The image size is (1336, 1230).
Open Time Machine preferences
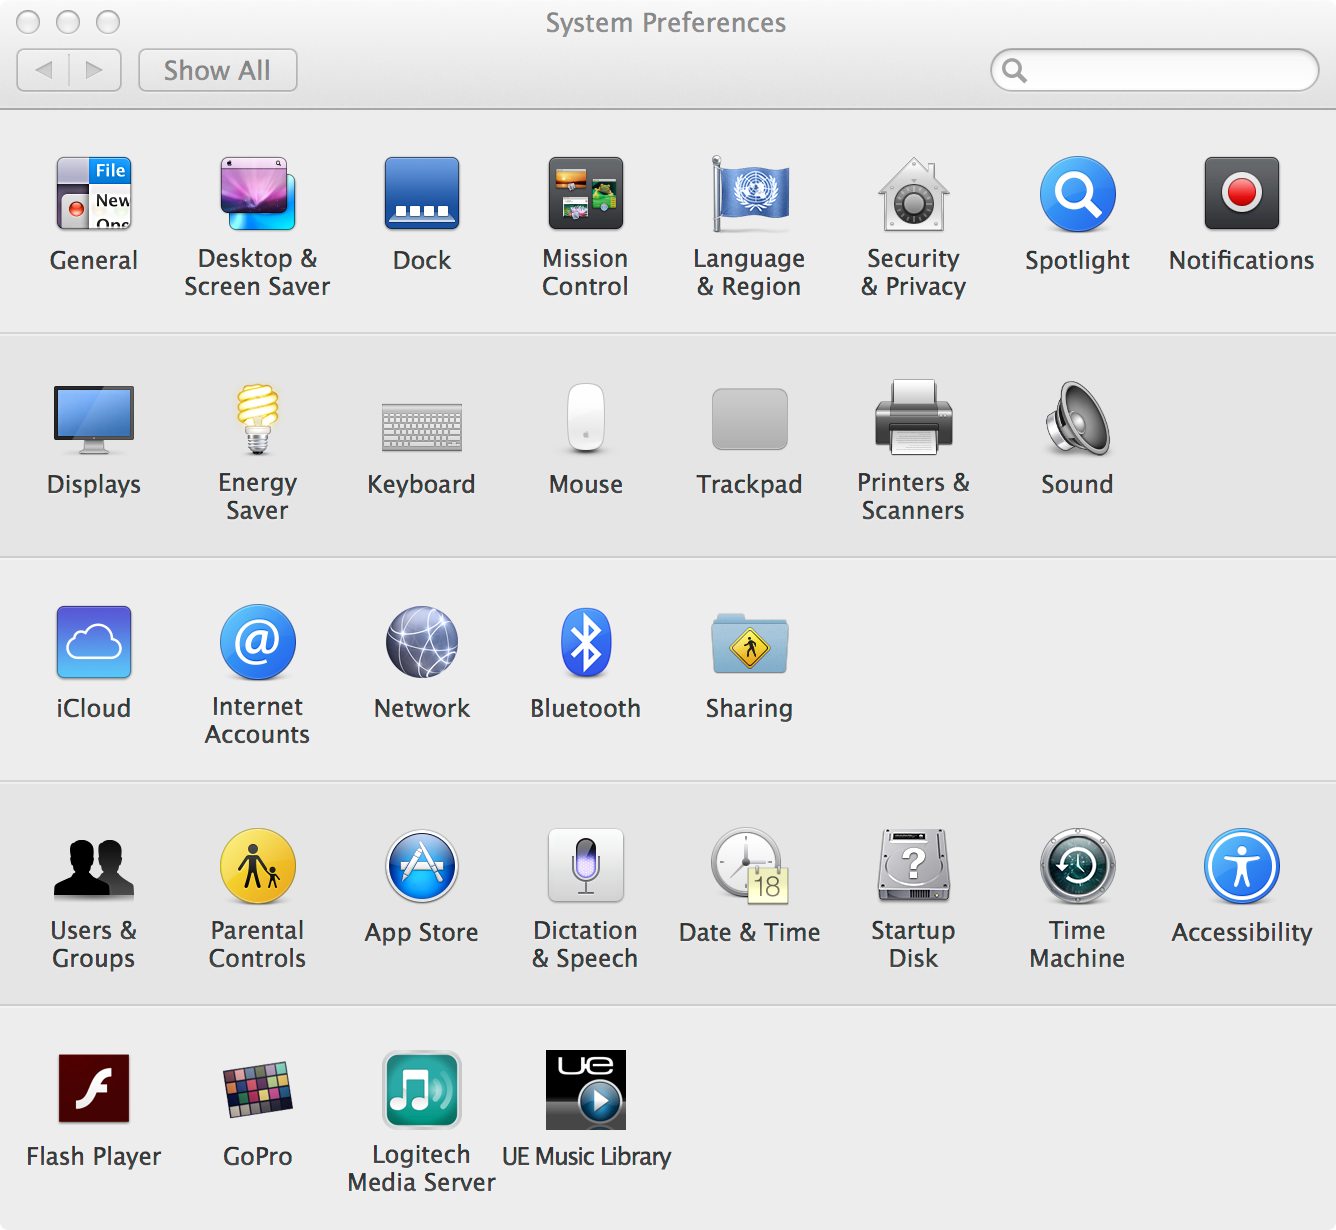point(1077,866)
